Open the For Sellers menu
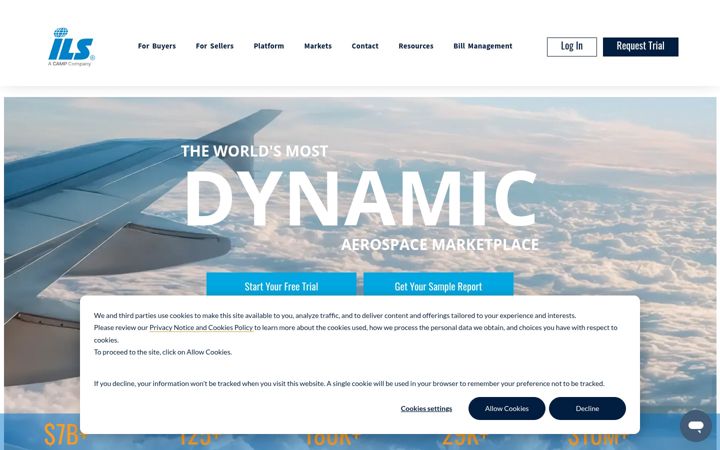 214,46
